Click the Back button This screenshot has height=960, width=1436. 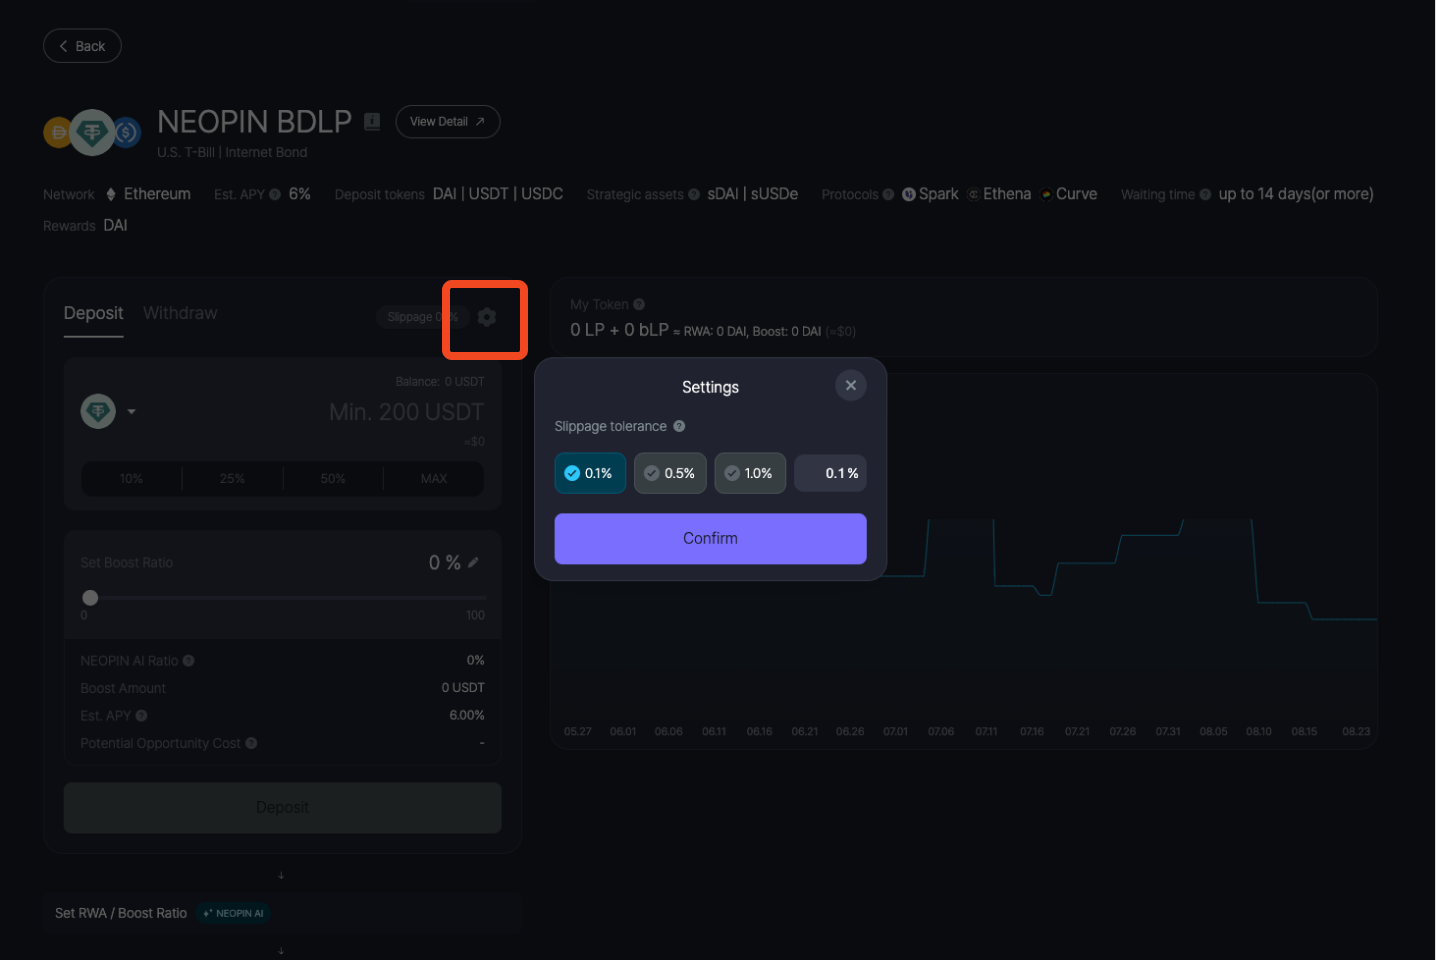pos(82,46)
